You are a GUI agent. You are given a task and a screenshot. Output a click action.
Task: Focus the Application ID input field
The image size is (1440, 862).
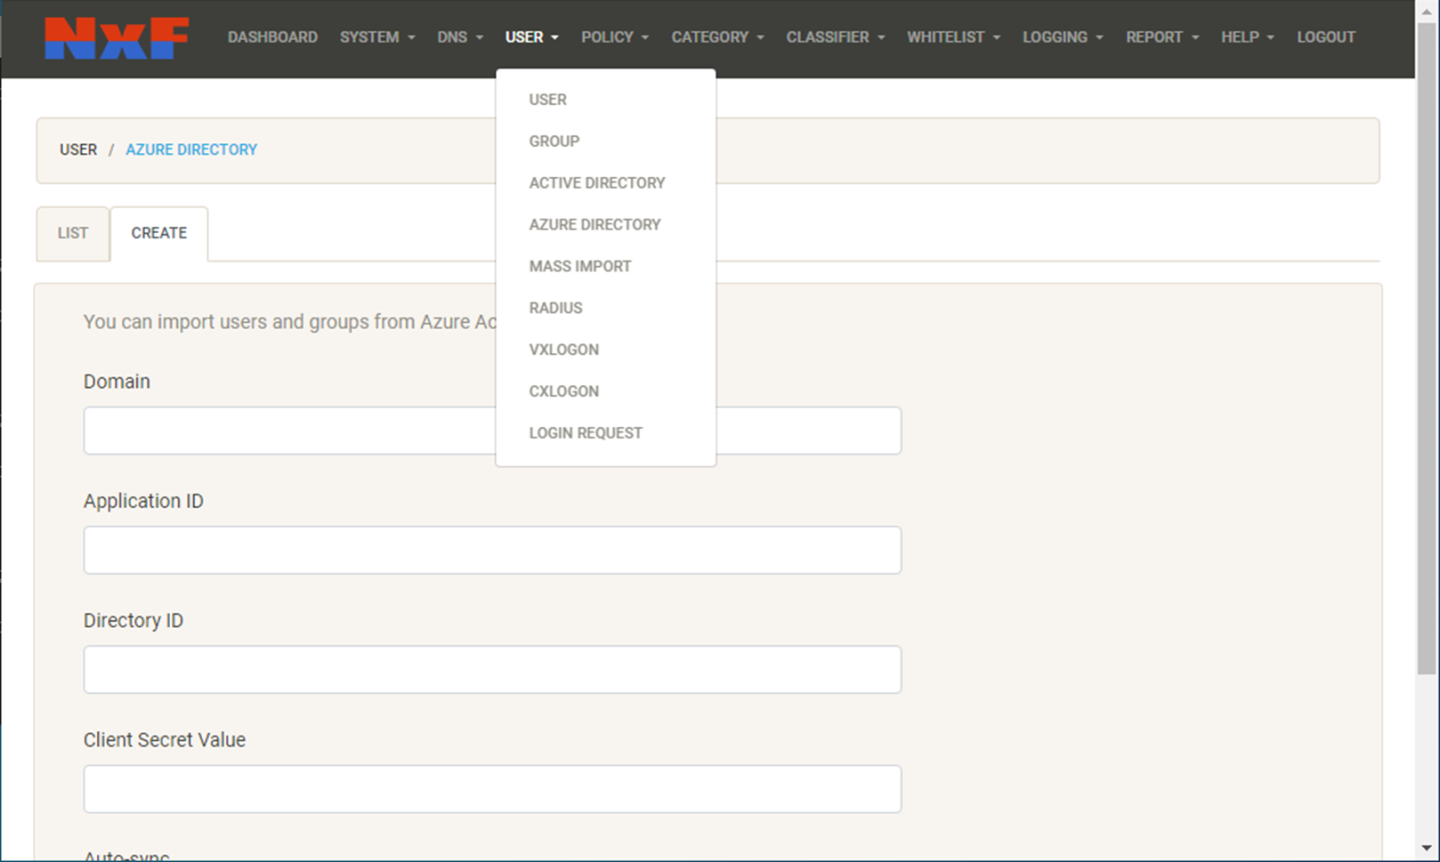tap(492, 550)
